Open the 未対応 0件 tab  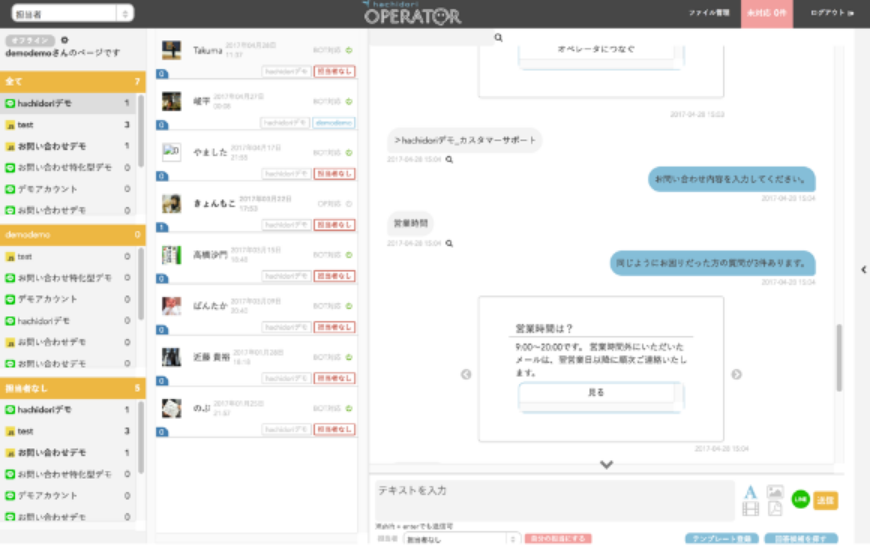pyautogui.click(x=766, y=13)
